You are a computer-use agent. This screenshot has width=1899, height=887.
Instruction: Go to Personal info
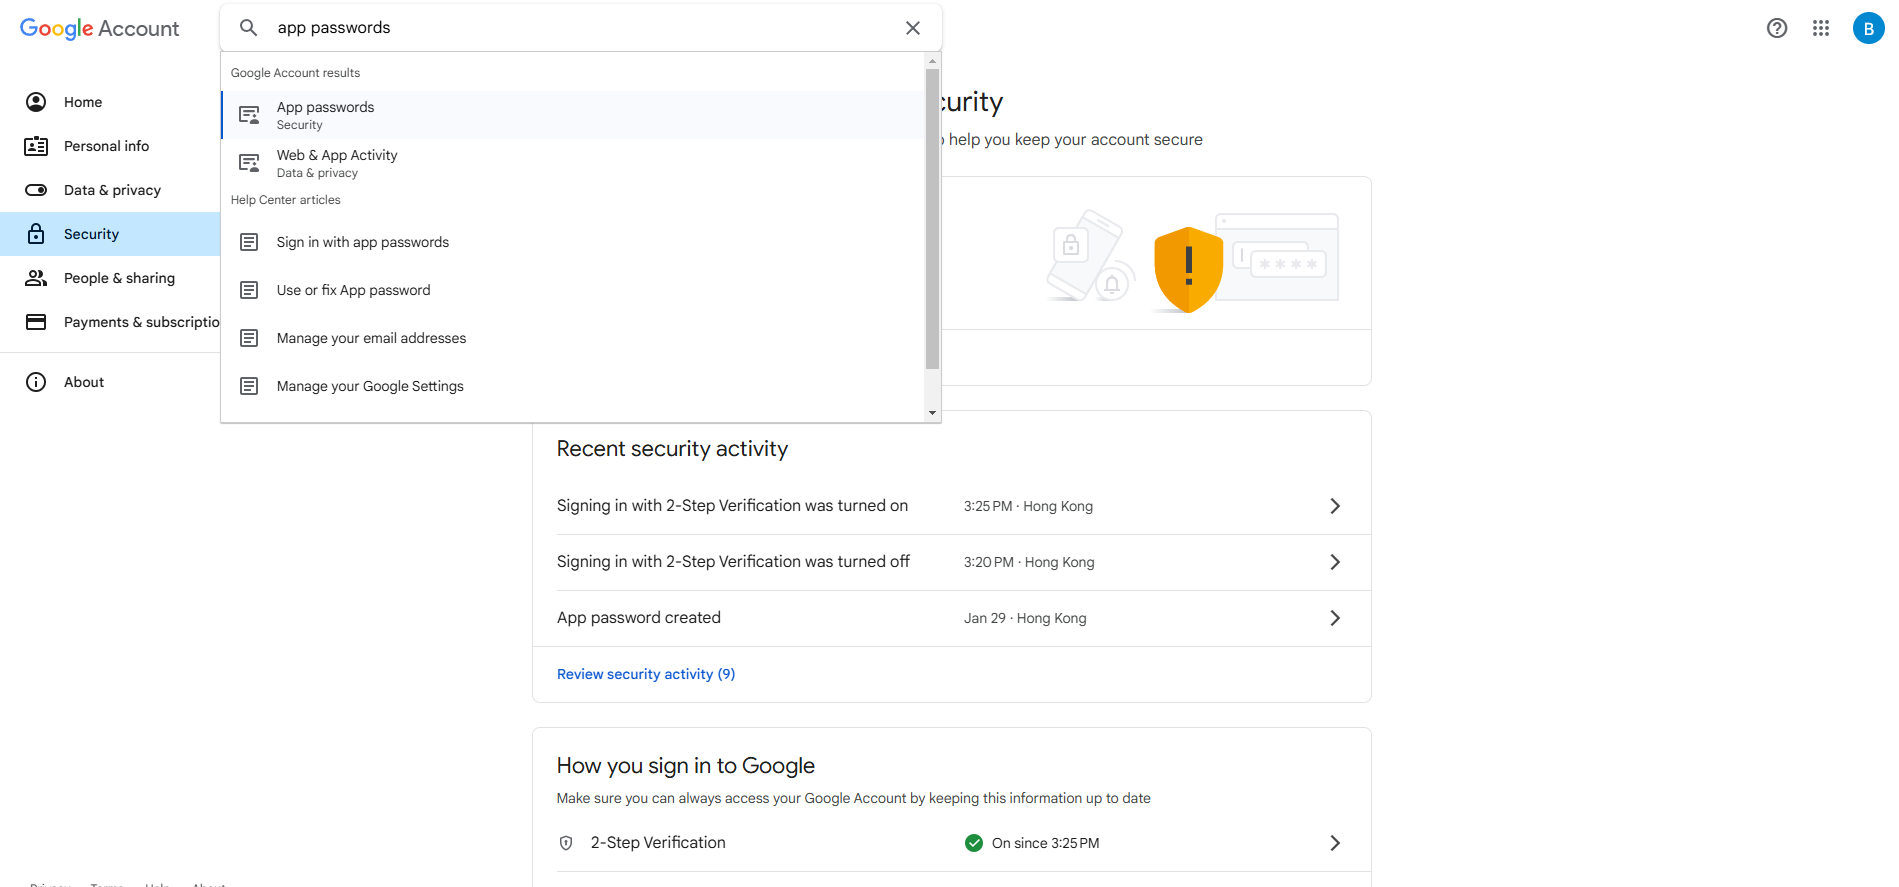[106, 146]
